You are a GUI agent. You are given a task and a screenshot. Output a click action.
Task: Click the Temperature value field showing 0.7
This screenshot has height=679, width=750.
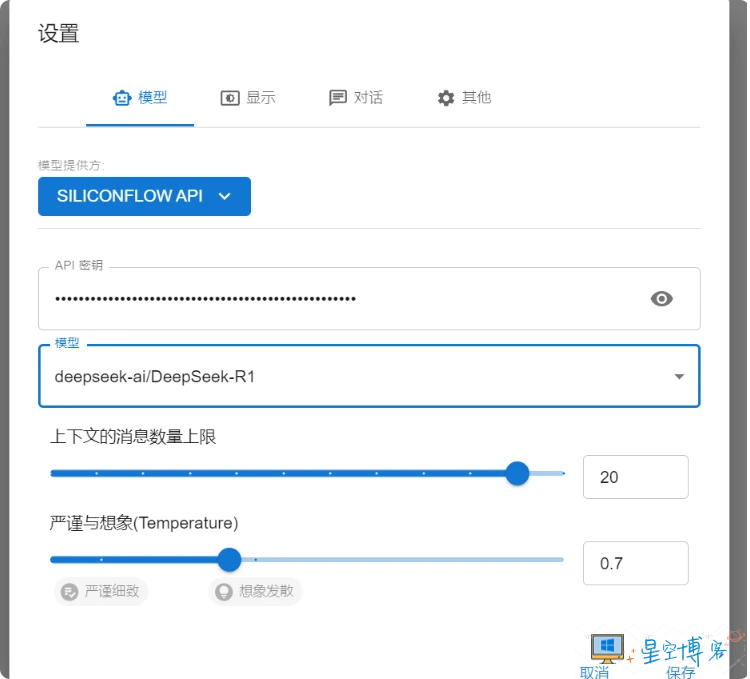pos(635,563)
